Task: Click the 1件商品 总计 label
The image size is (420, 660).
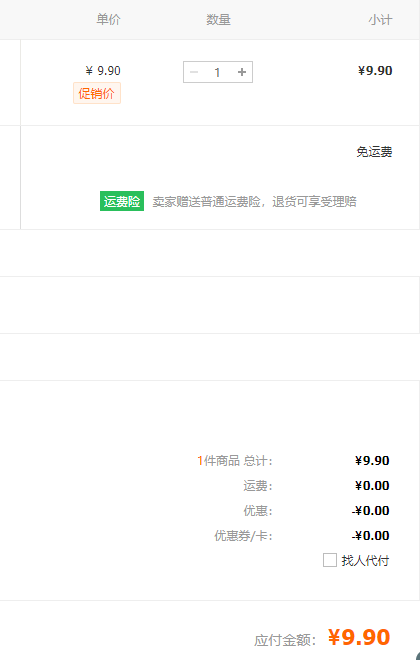Action: coord(235,460)
